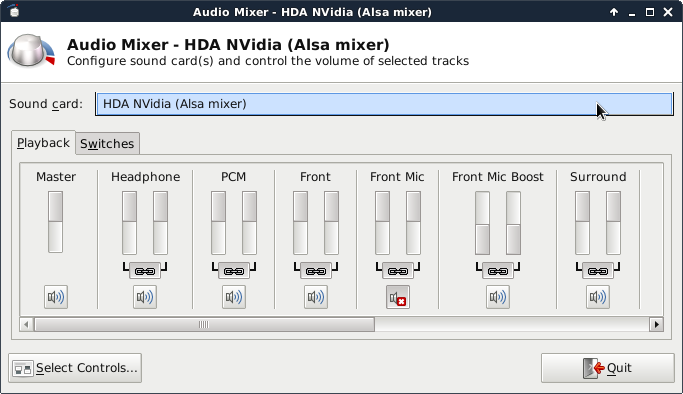Mute the Surround channel
Image resolution: width=683 pixels, height=394 pixels.
coord(598,297)
